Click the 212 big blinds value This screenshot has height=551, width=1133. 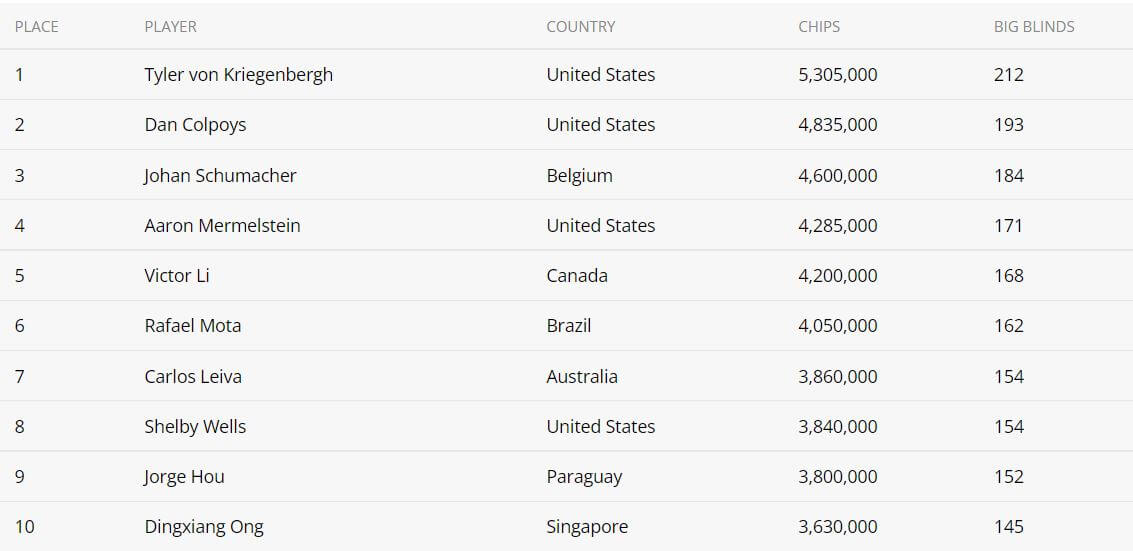(1009, 75)
